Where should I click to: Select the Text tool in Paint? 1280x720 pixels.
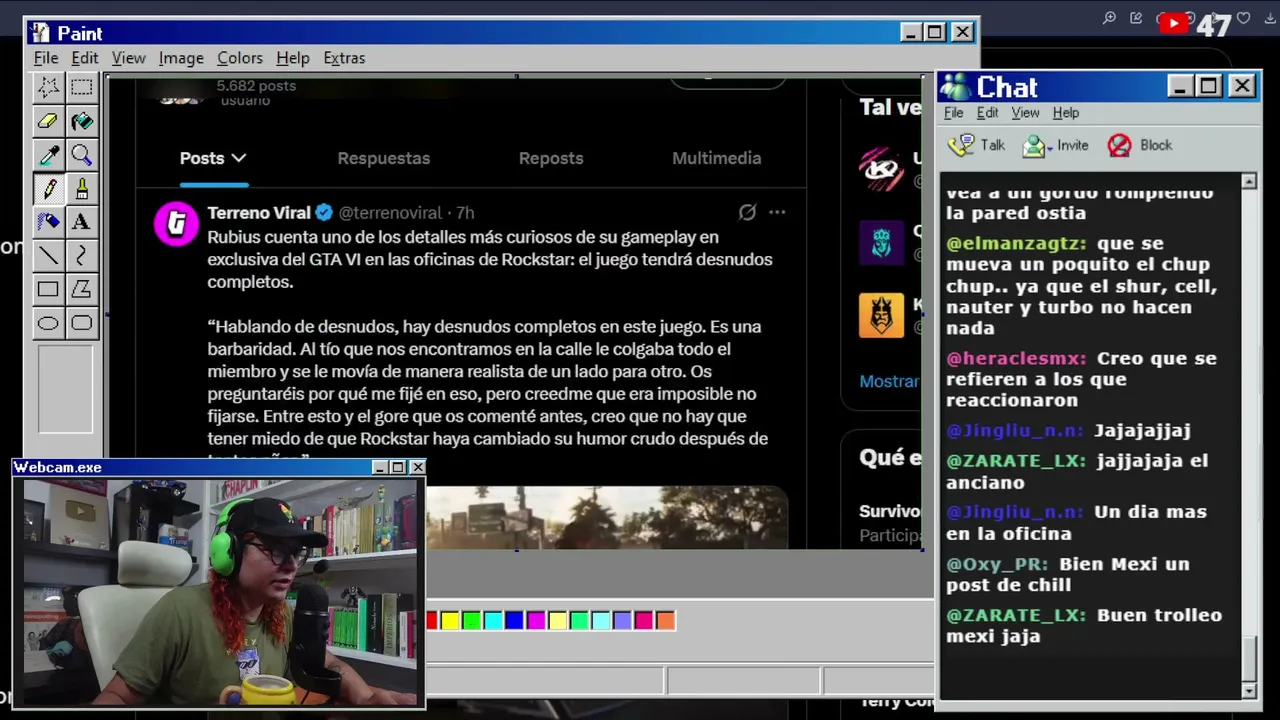82,222
